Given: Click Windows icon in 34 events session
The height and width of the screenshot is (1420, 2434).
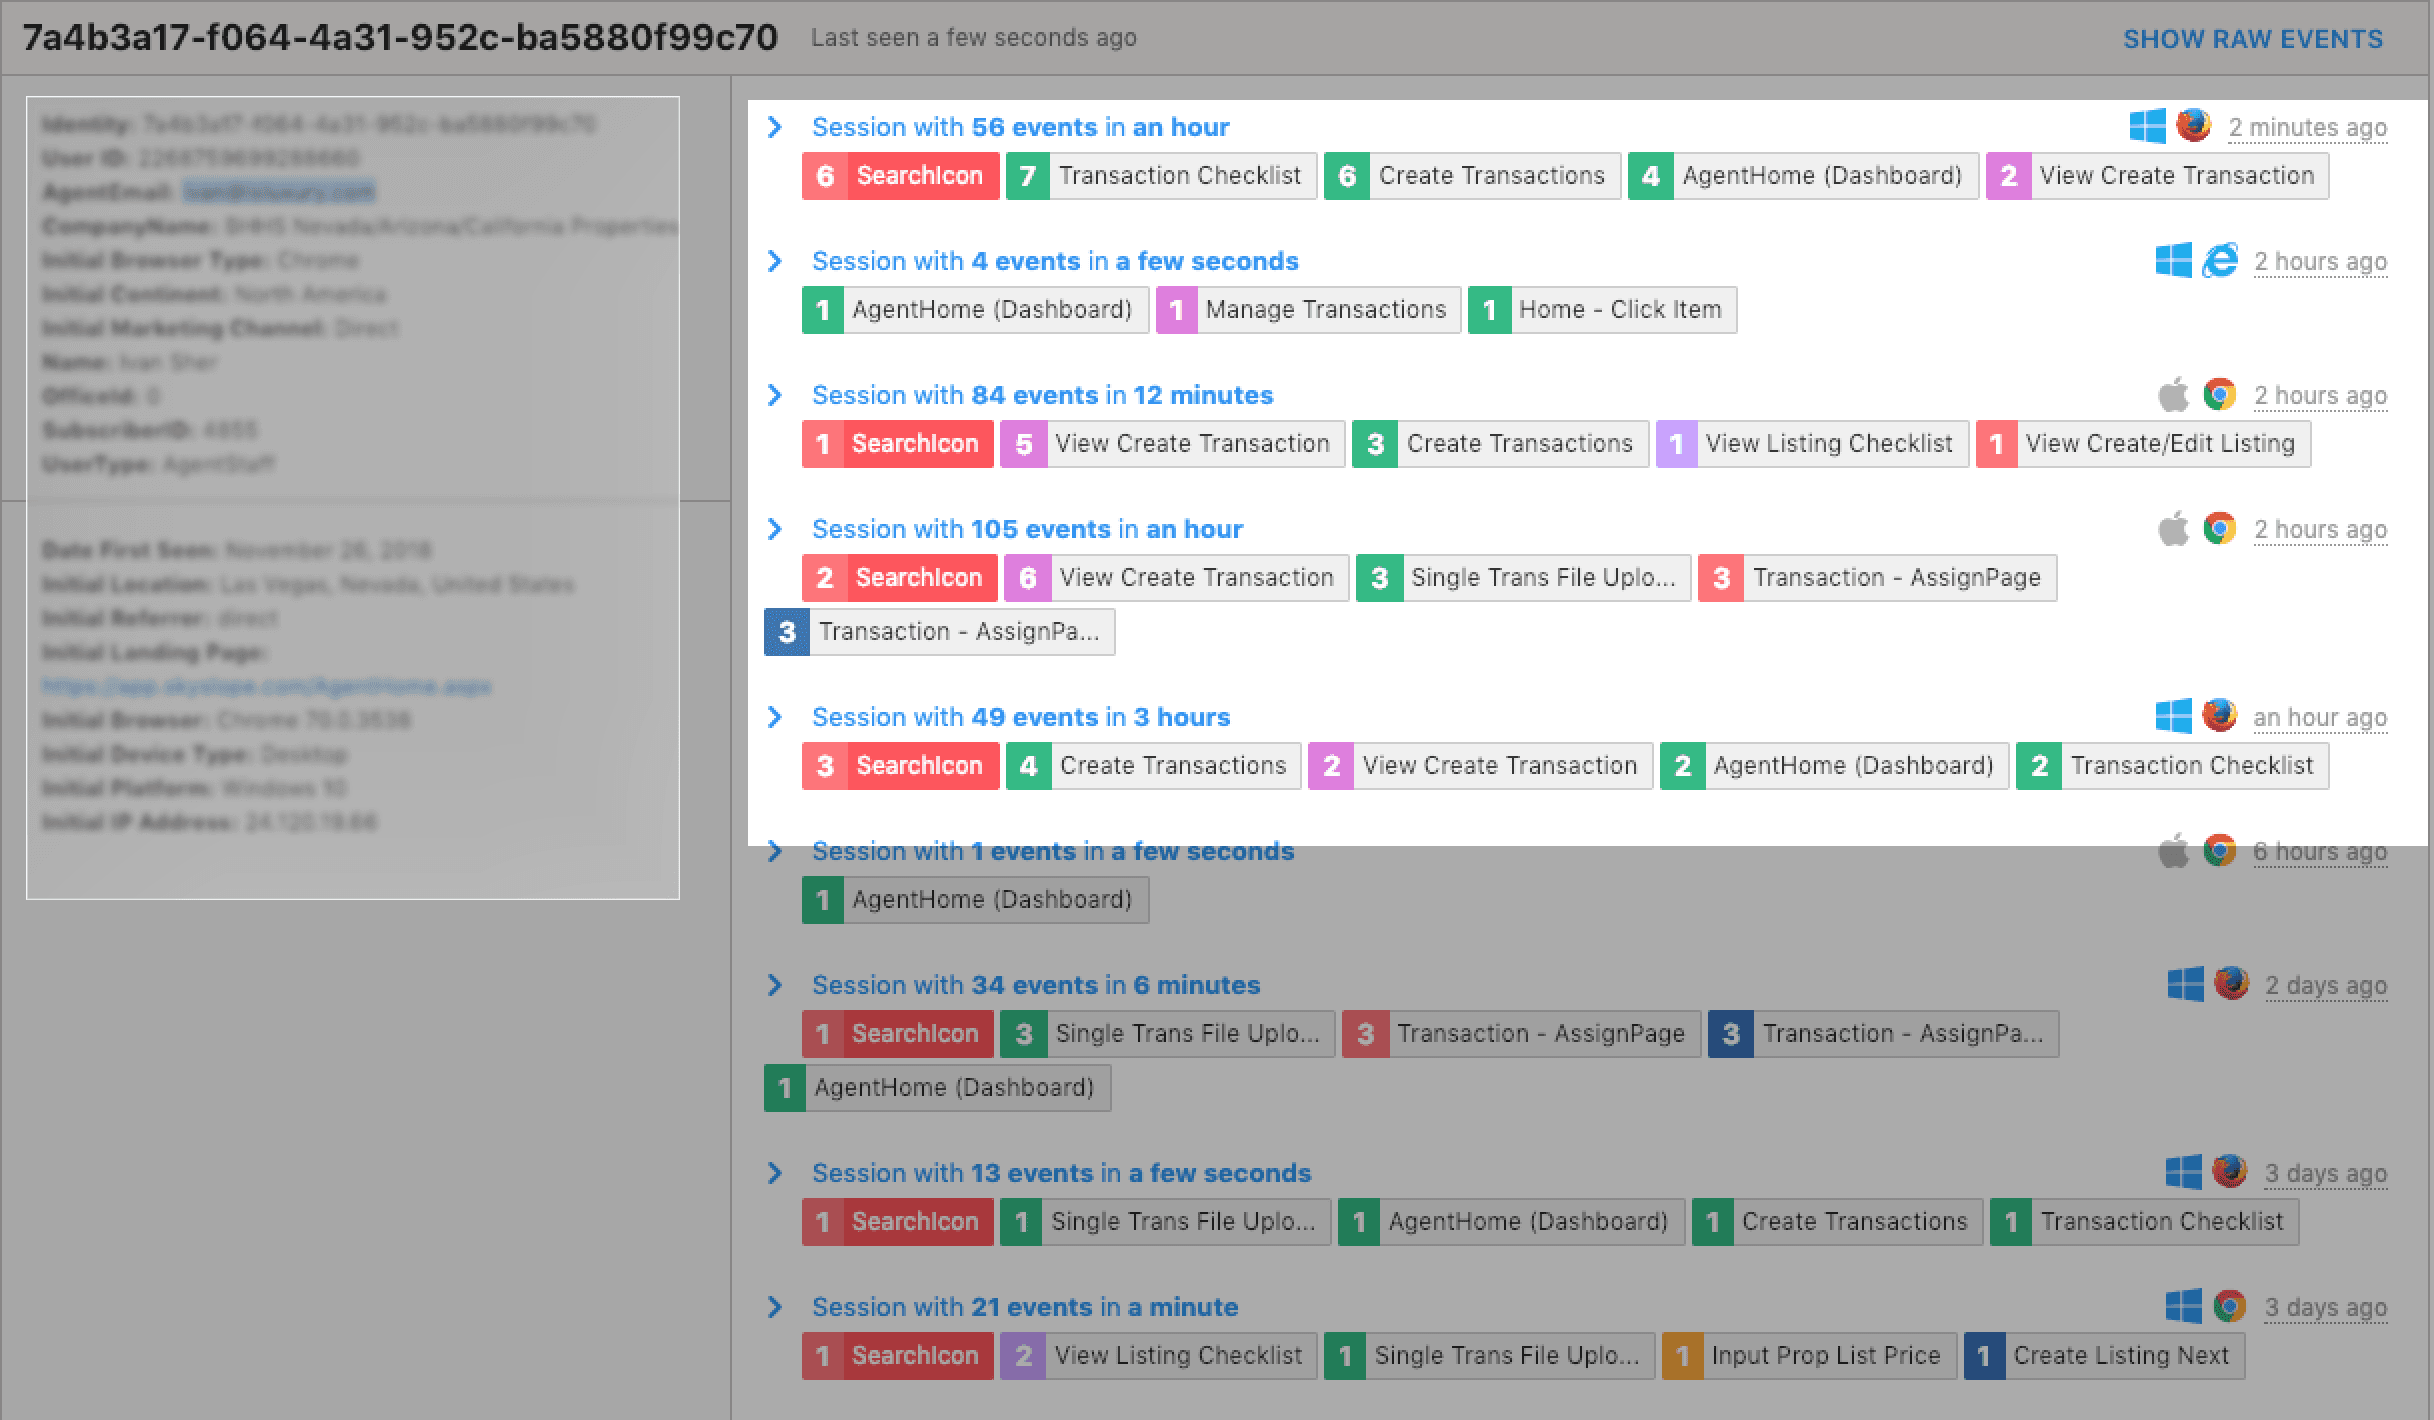Looking at the screenshot, I should 2184,984.
